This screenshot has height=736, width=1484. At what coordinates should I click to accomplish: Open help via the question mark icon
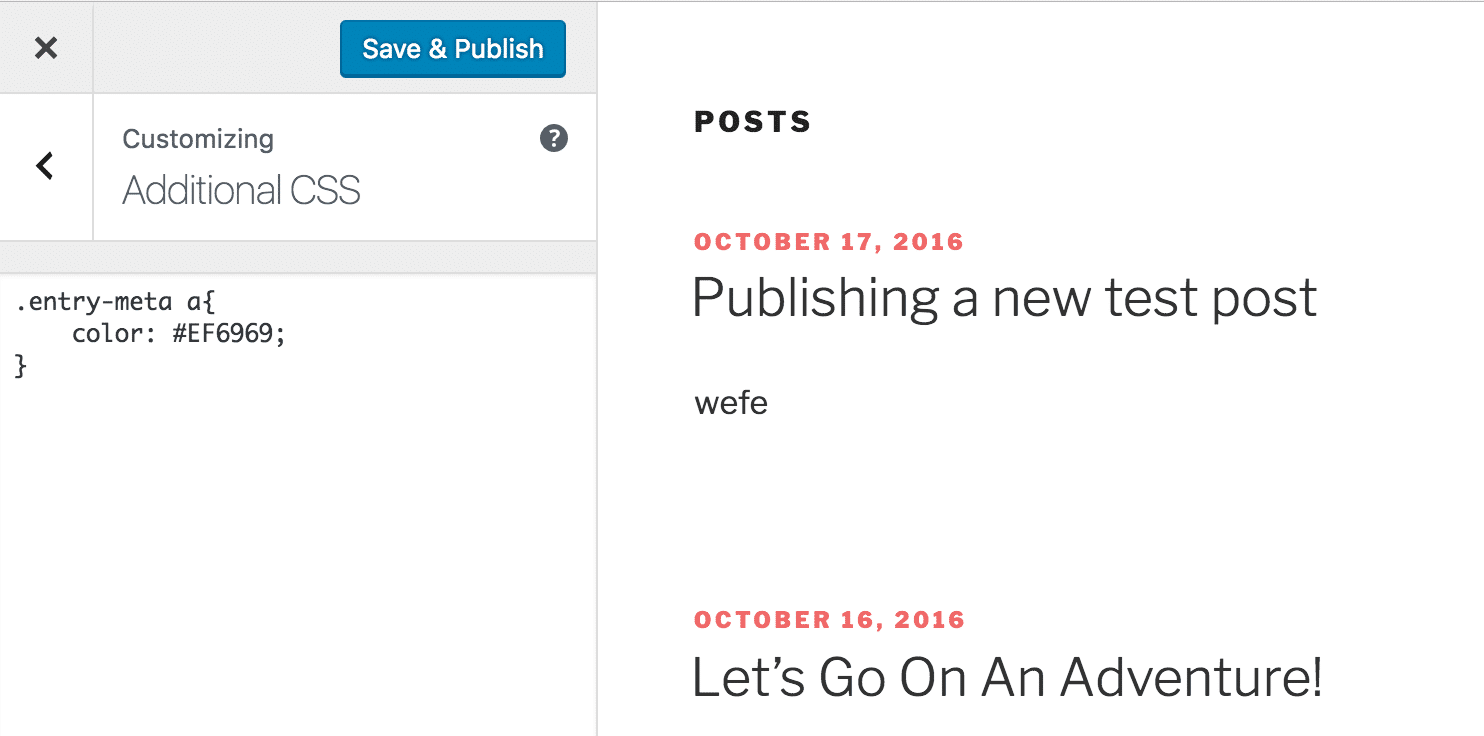tap(553, 139)
